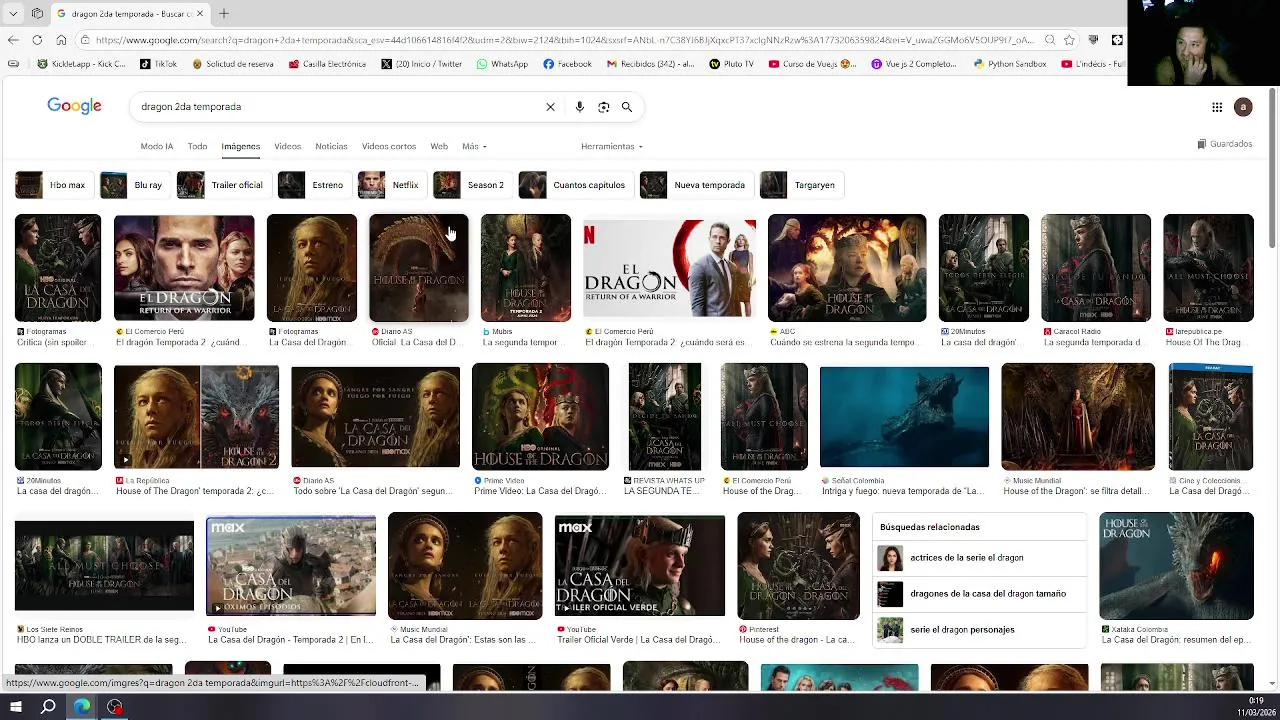Open Pluto TV bookmark
This screenshot has width=1280, height=720.
731,64
